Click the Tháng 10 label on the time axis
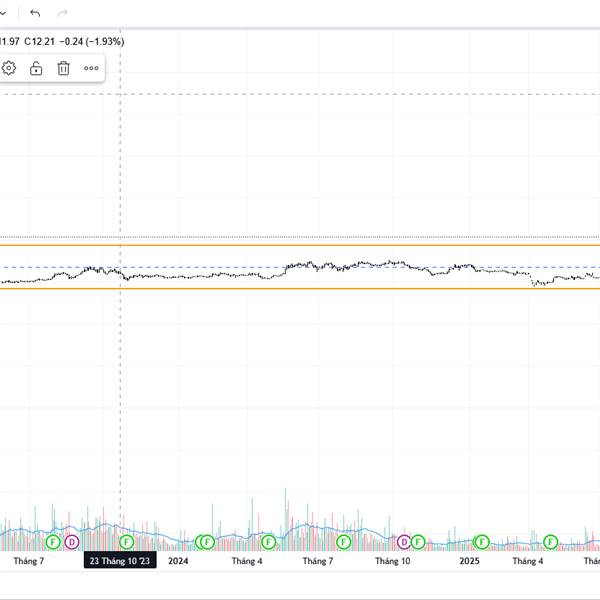The height and width of the screenshot is (600, 600). pos(393,561)
